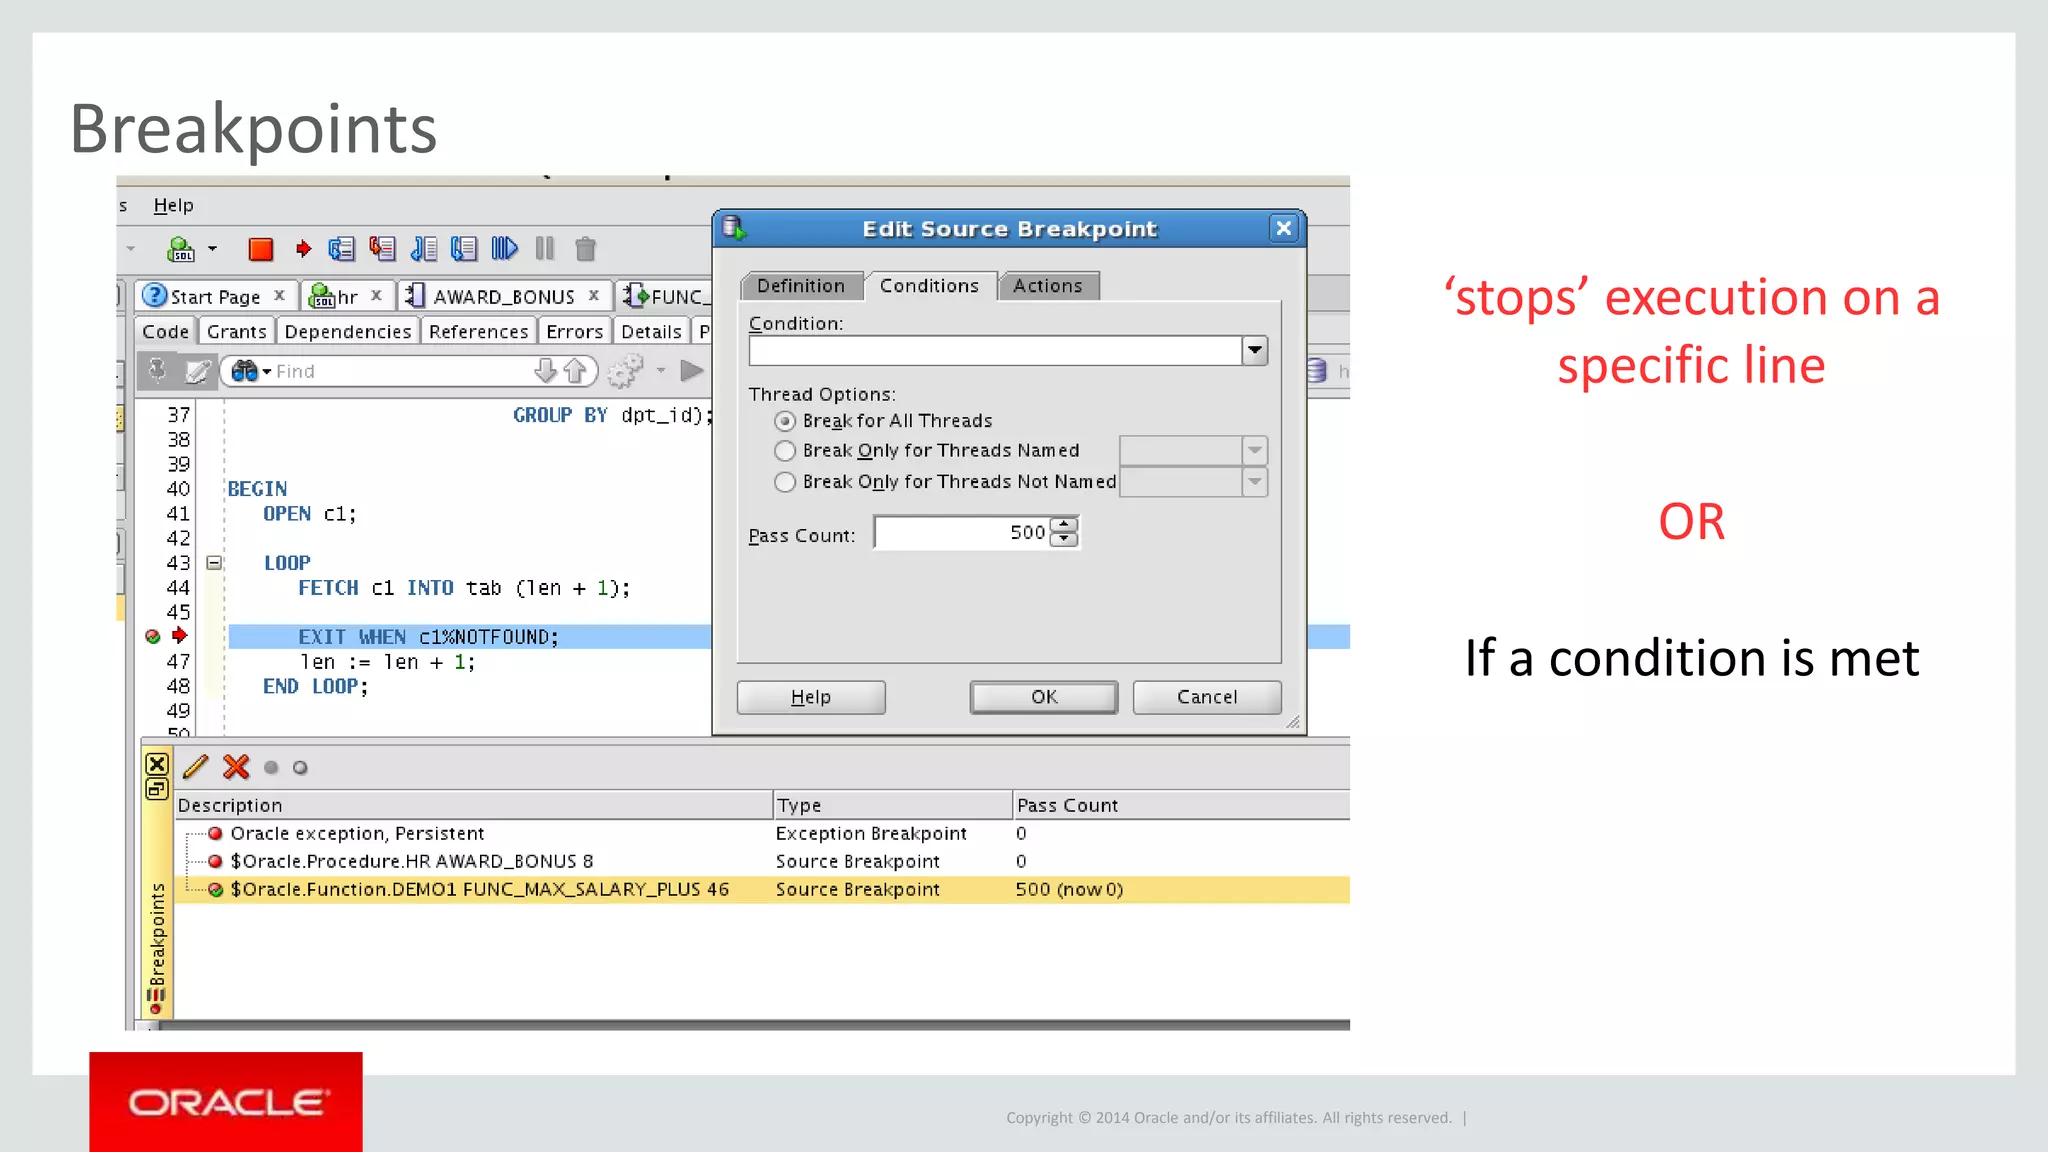The width and height of the screenshot is (2048, 1152).
Task: Click Cancel in breakpoint dialog
Action: tap(1207, 697)
